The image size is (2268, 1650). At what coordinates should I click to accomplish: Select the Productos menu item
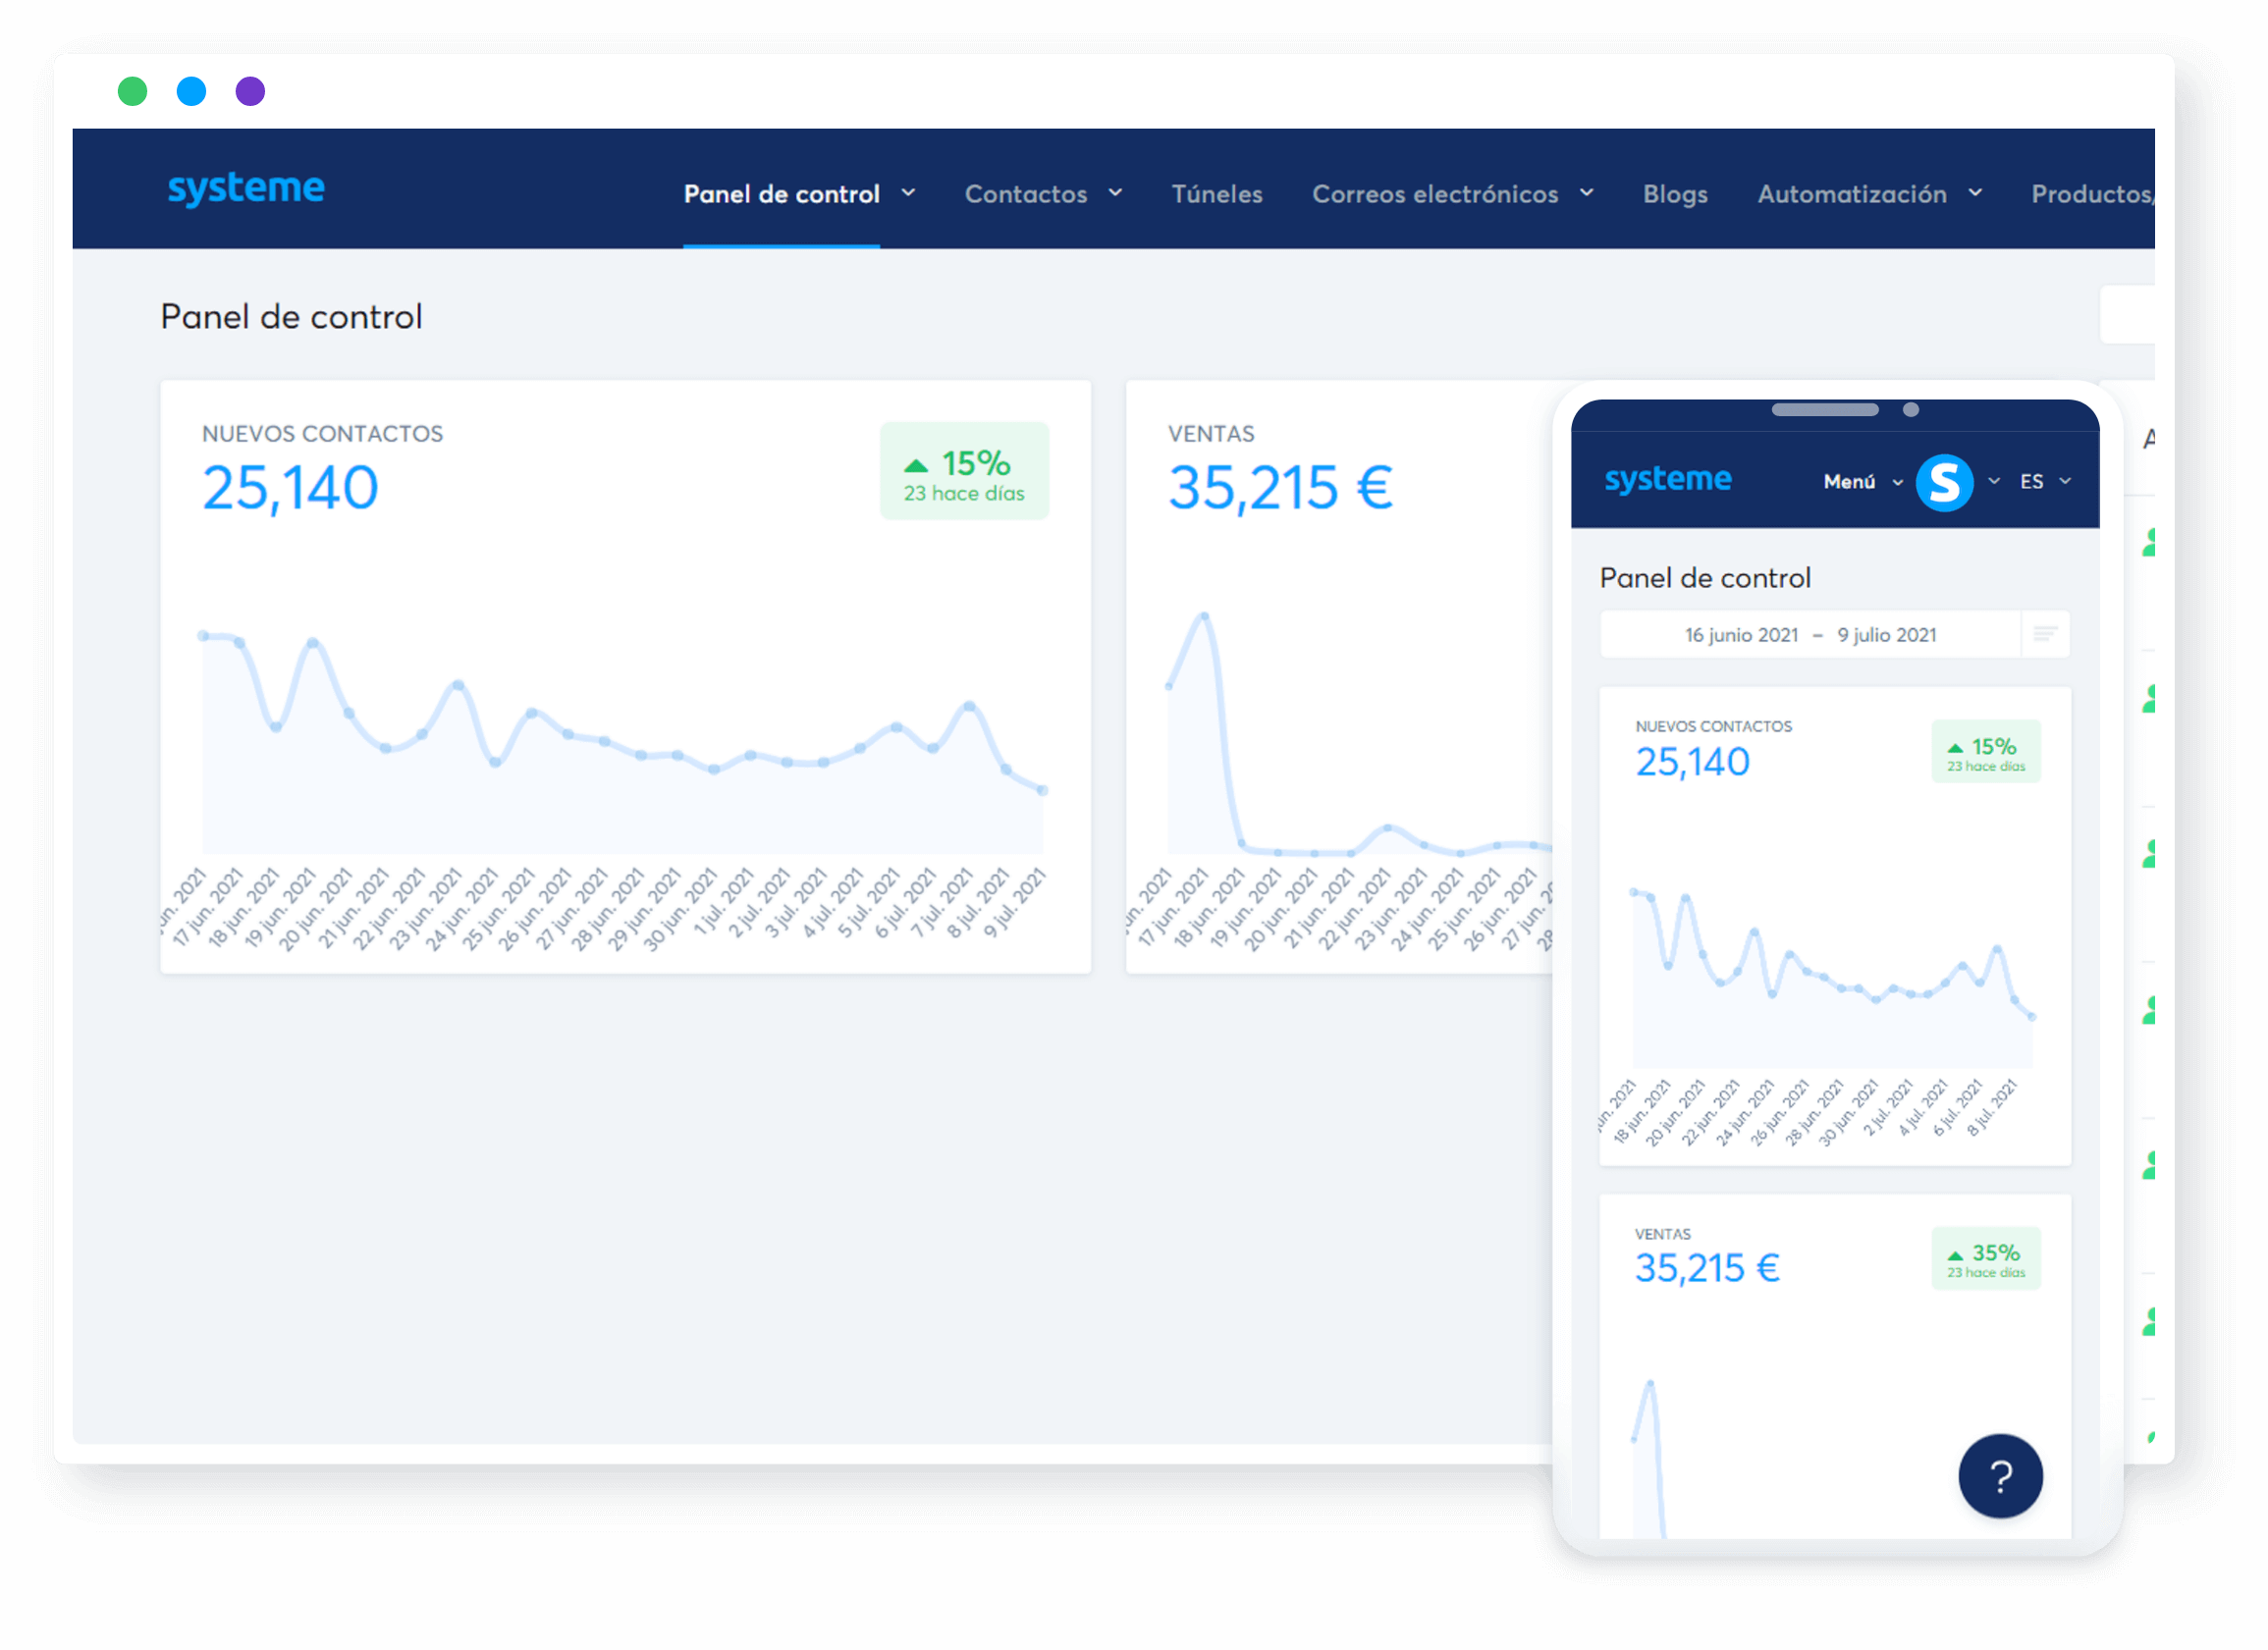pos(2090,194)
